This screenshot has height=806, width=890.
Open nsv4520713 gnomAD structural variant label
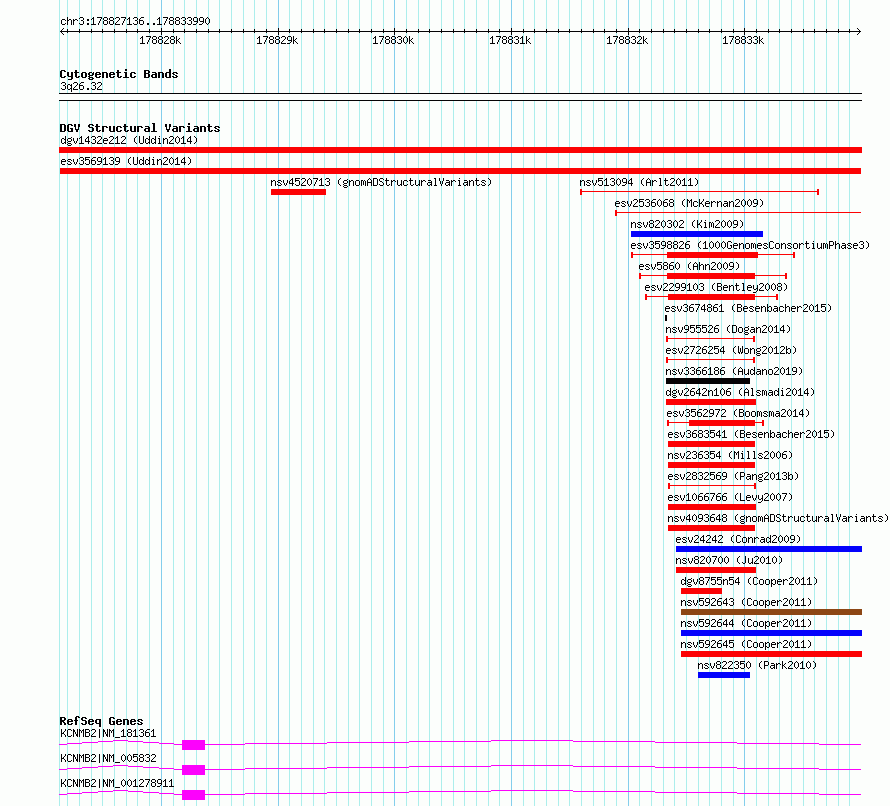click(x=381, y=182)
